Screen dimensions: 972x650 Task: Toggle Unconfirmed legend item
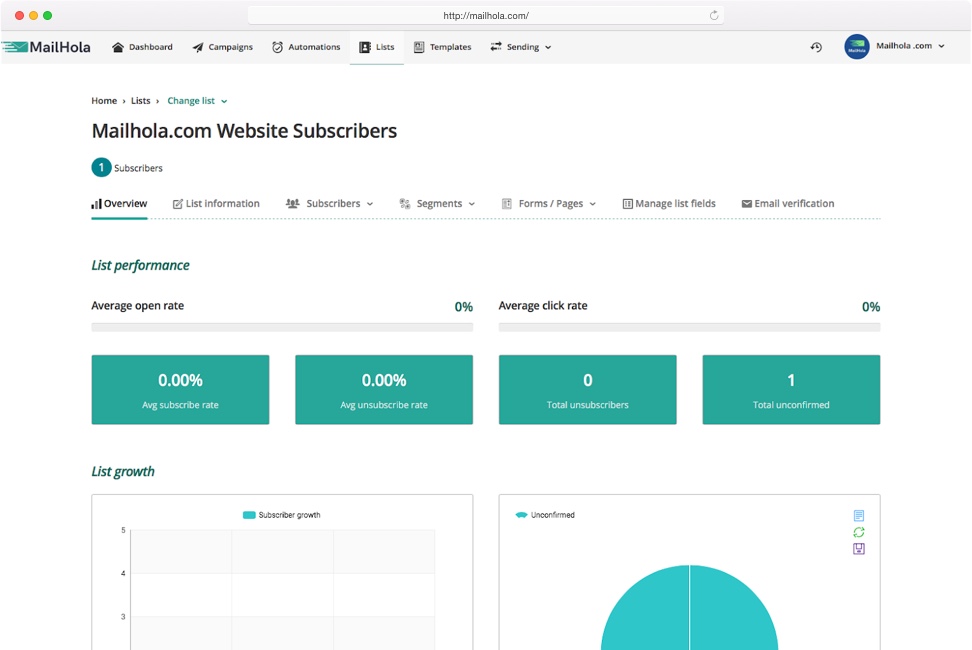(545, 515)
